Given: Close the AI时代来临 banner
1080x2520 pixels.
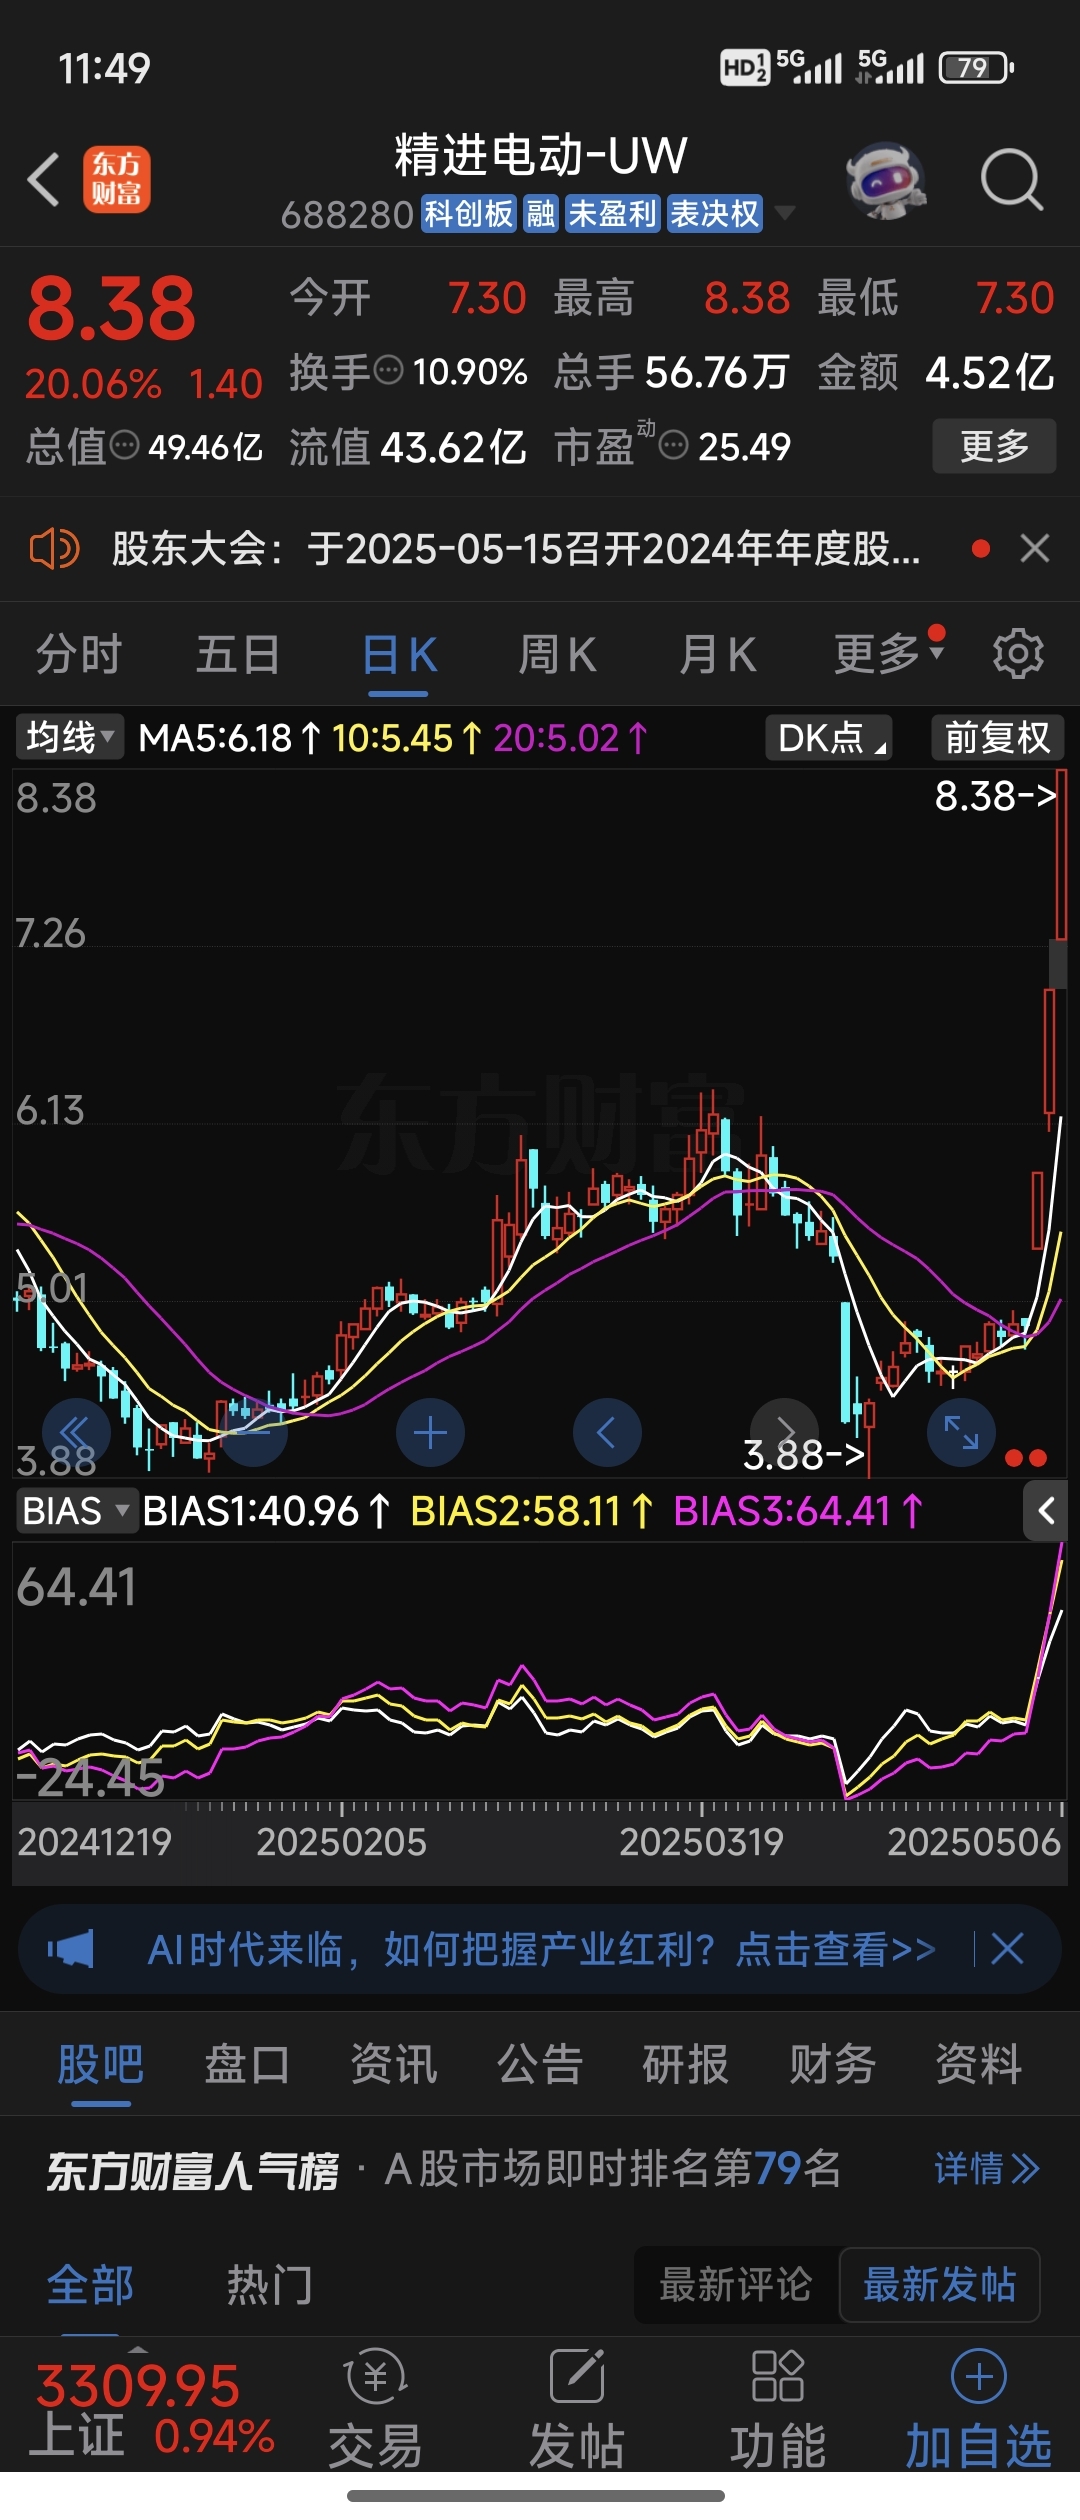Looking at the screenshot, I should coord(1007,1949).
